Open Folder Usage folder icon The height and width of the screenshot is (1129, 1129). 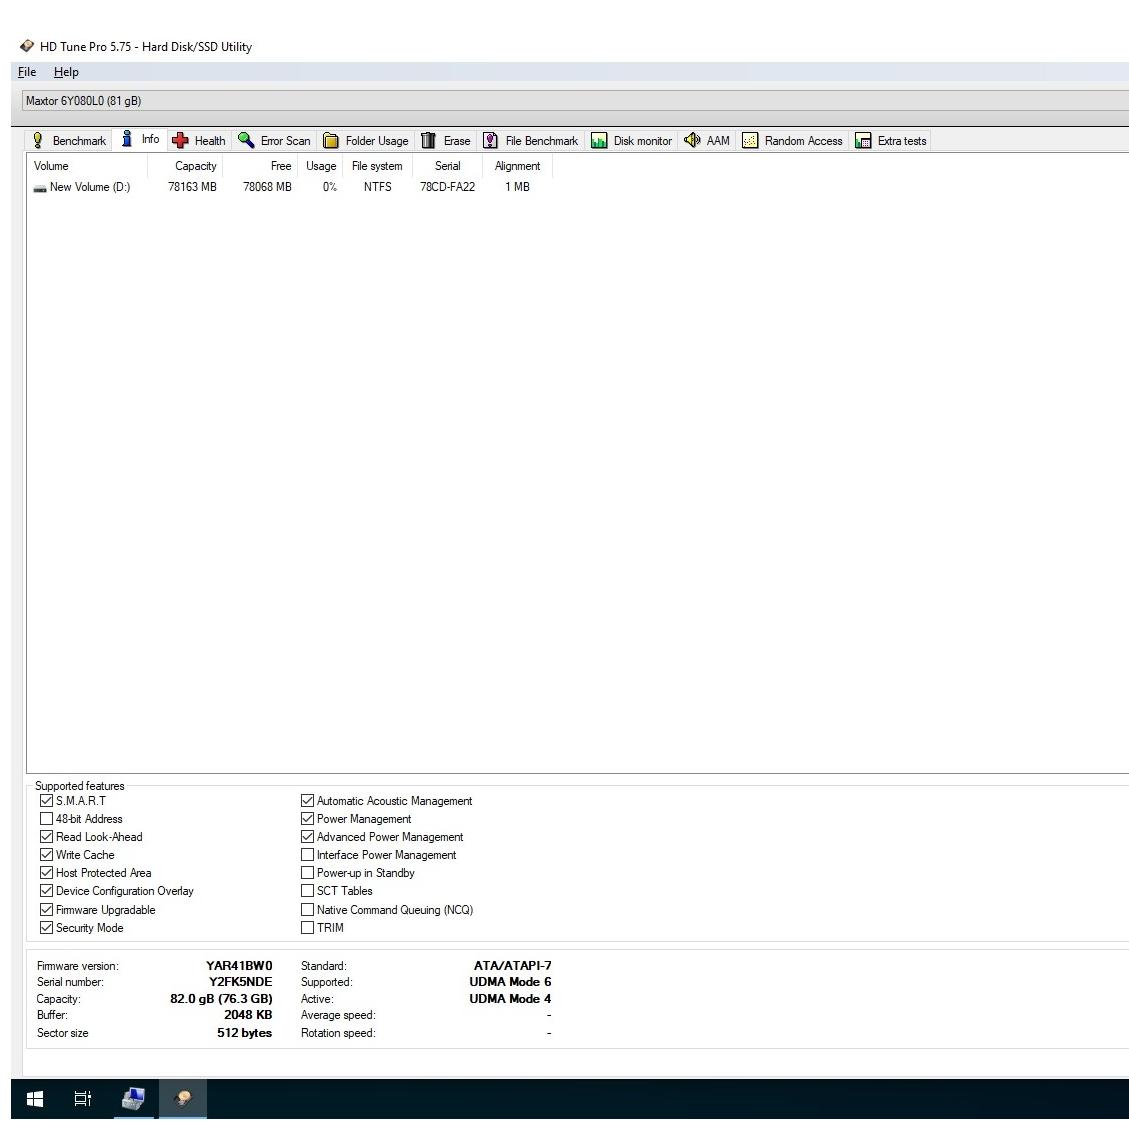[x=331, y=140]
